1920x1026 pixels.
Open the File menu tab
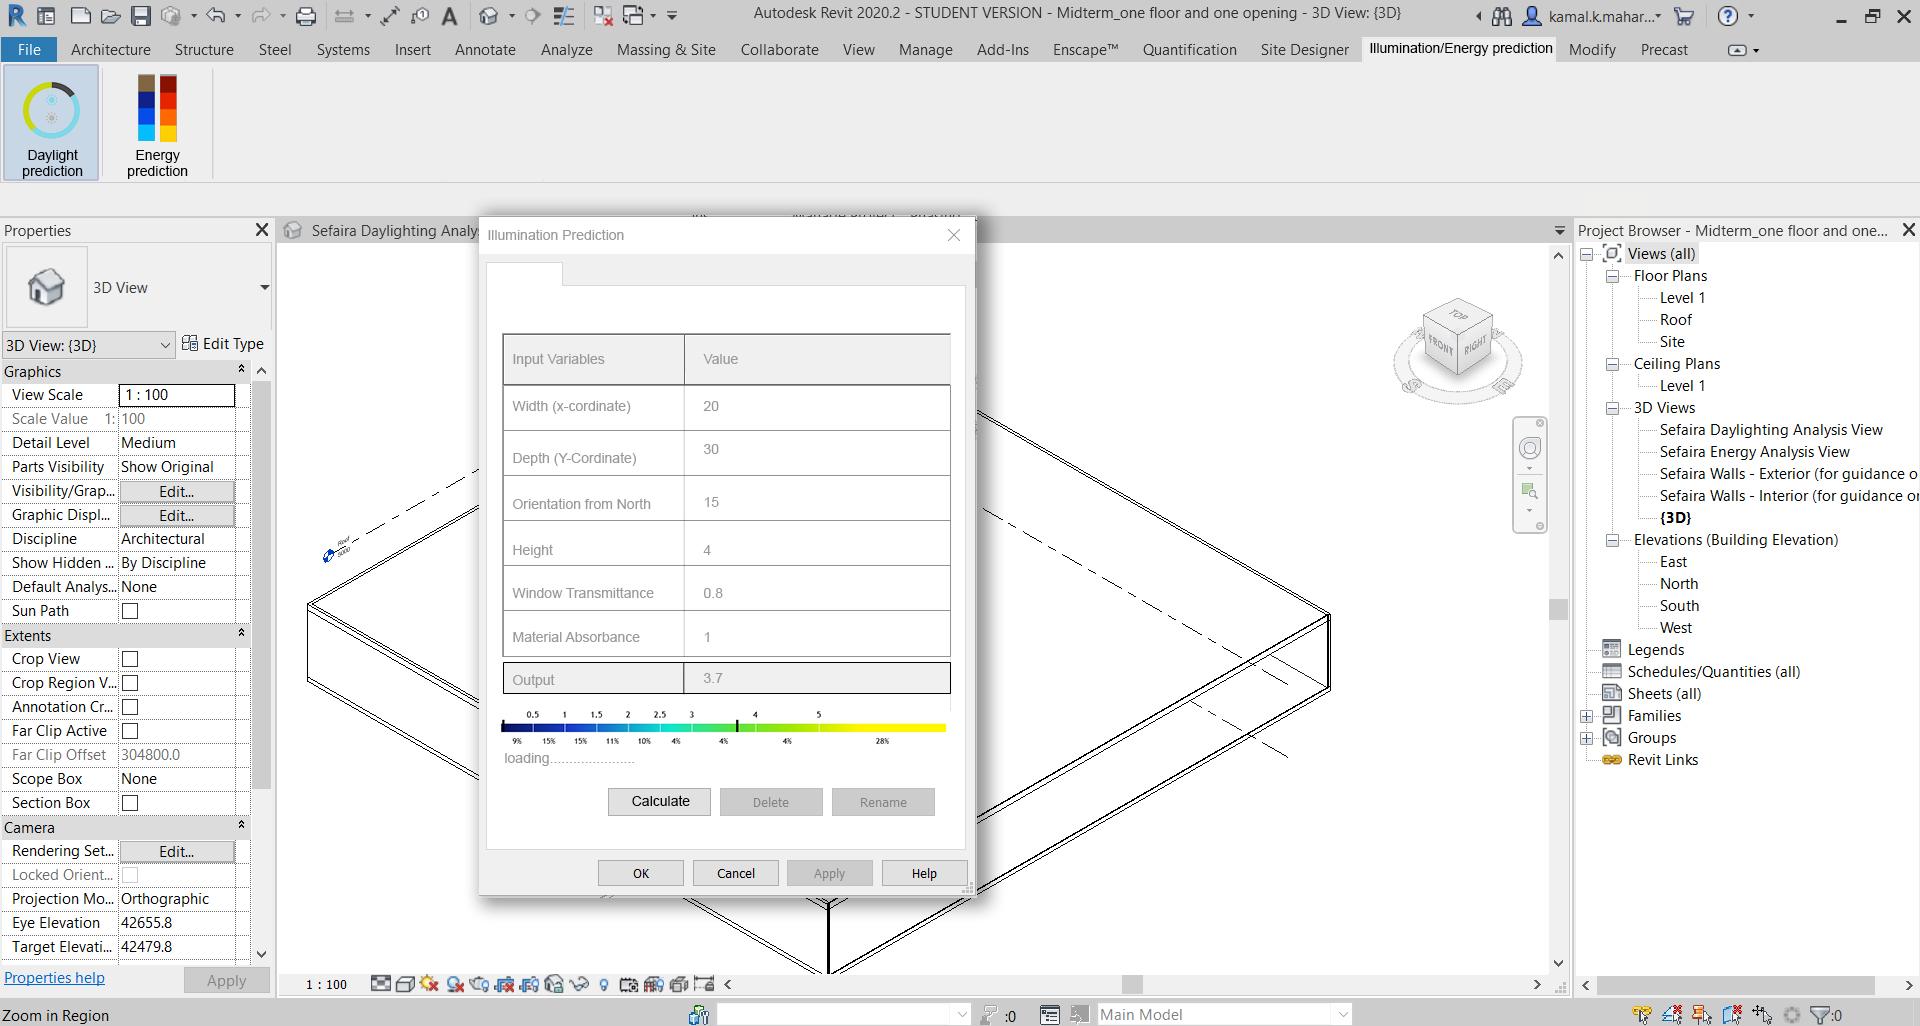click(29, 49)
